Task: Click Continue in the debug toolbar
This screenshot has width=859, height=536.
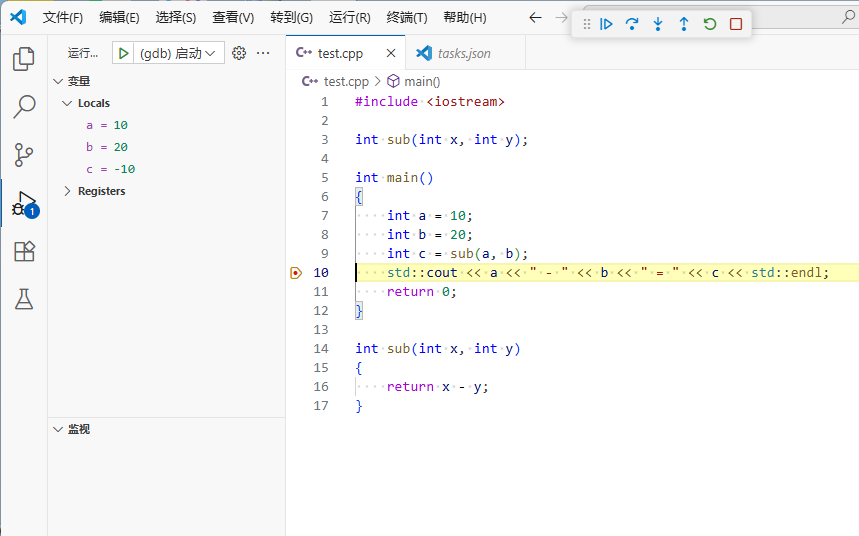Action: pyautogui.click(x=606, y=24)
